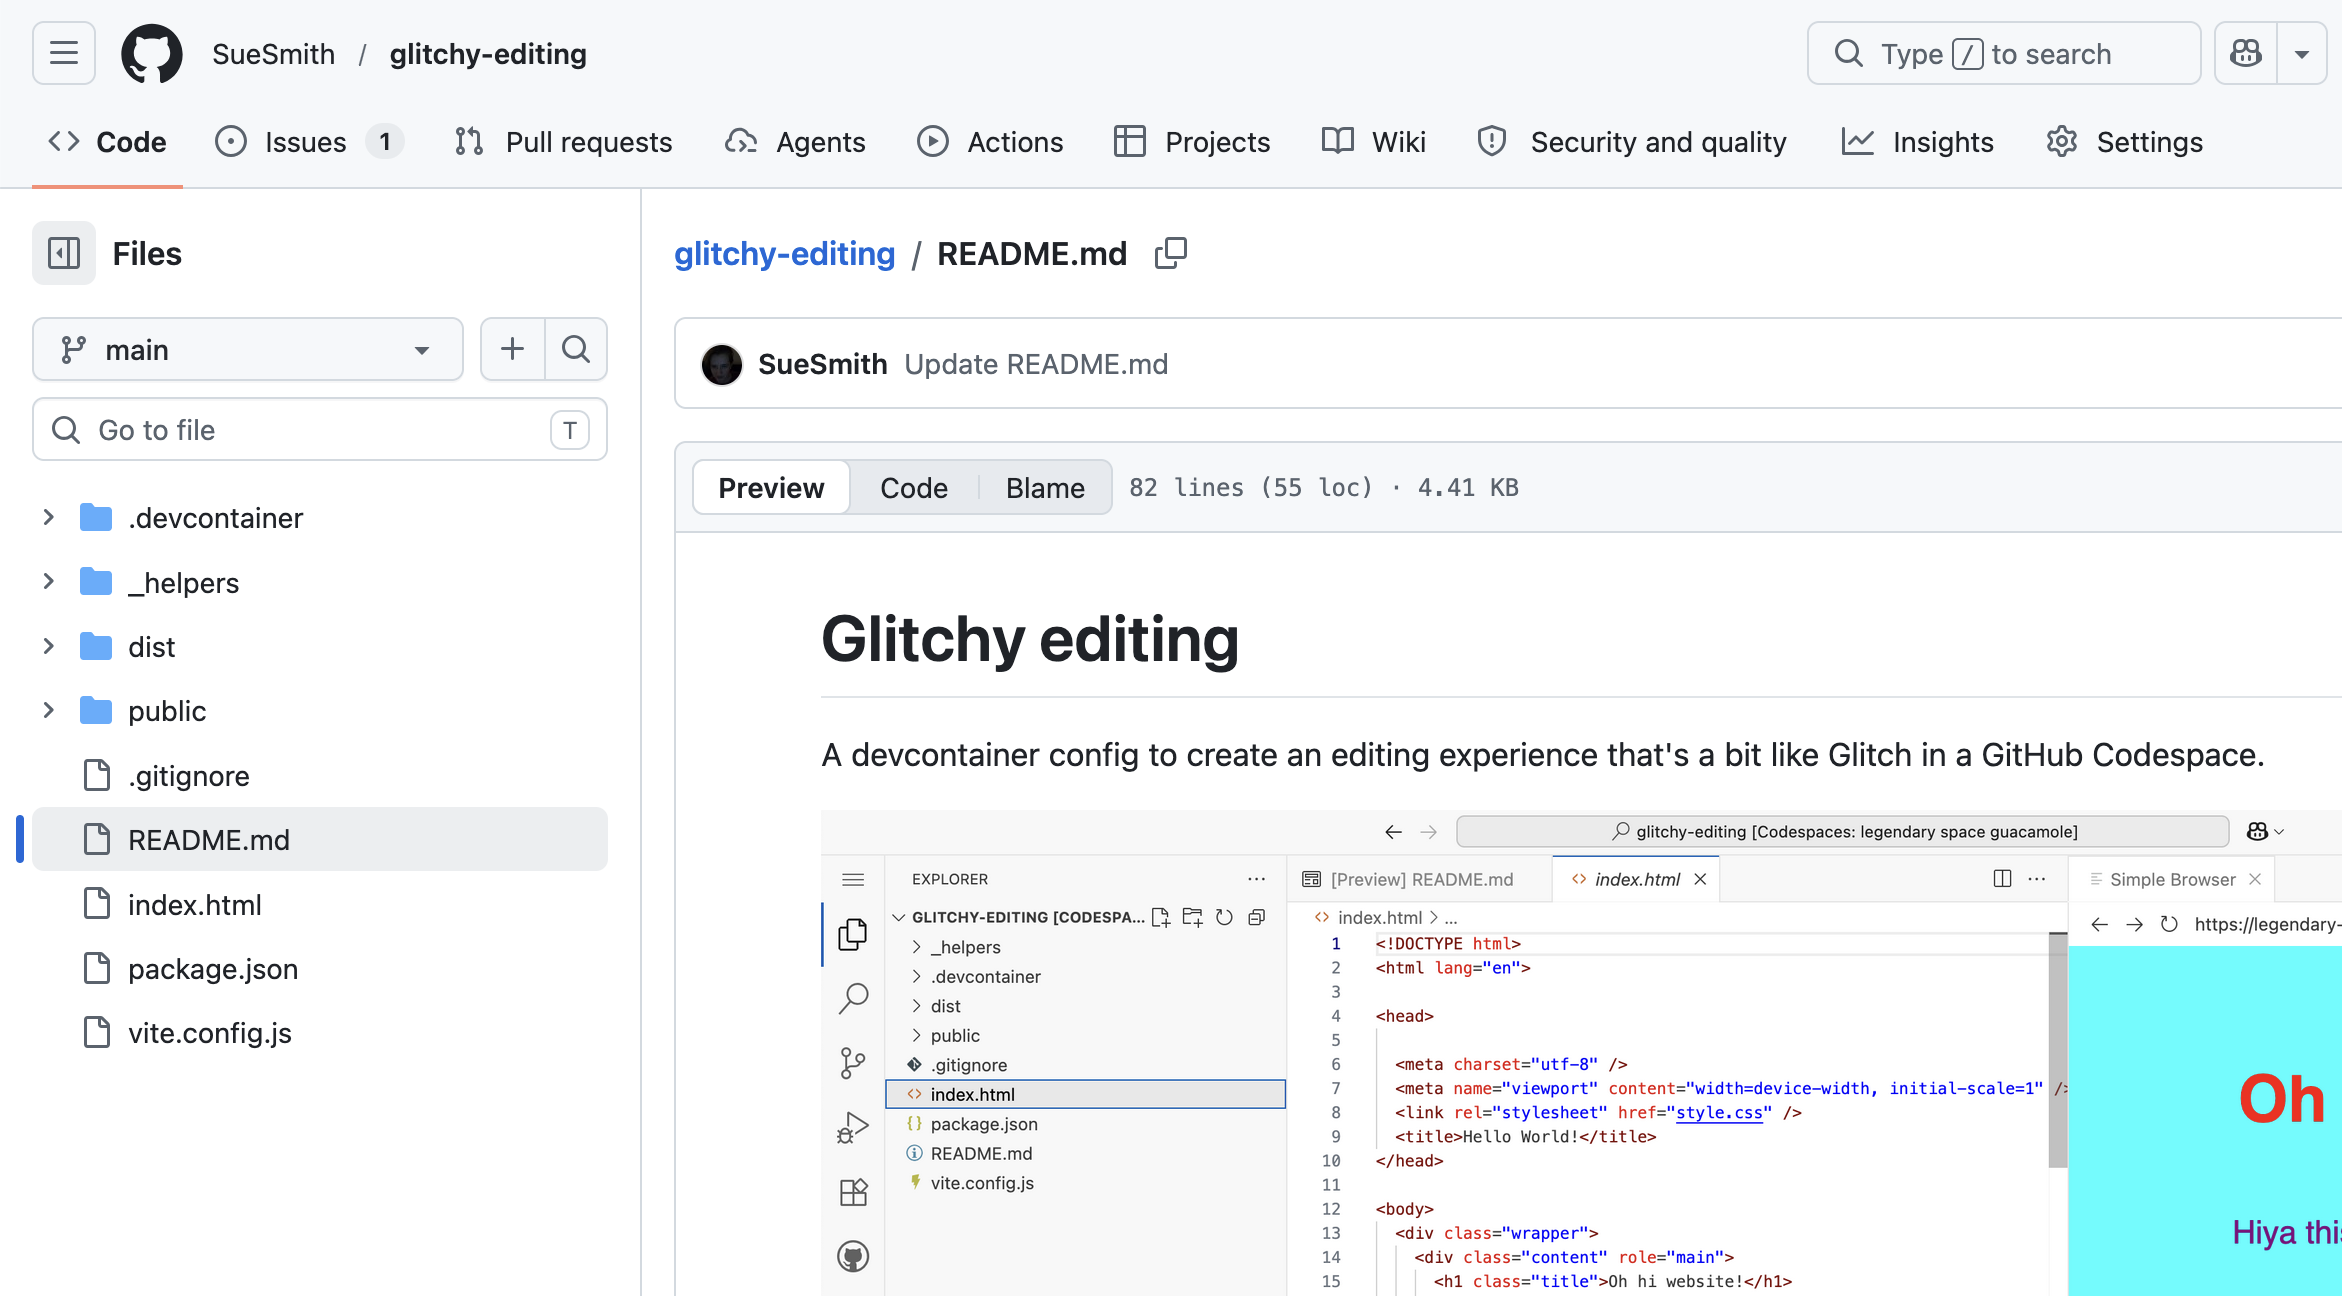Focus the Go to file field
Image resolution: width=2342 pixels, height=1296 pixels.
point(320,429)
